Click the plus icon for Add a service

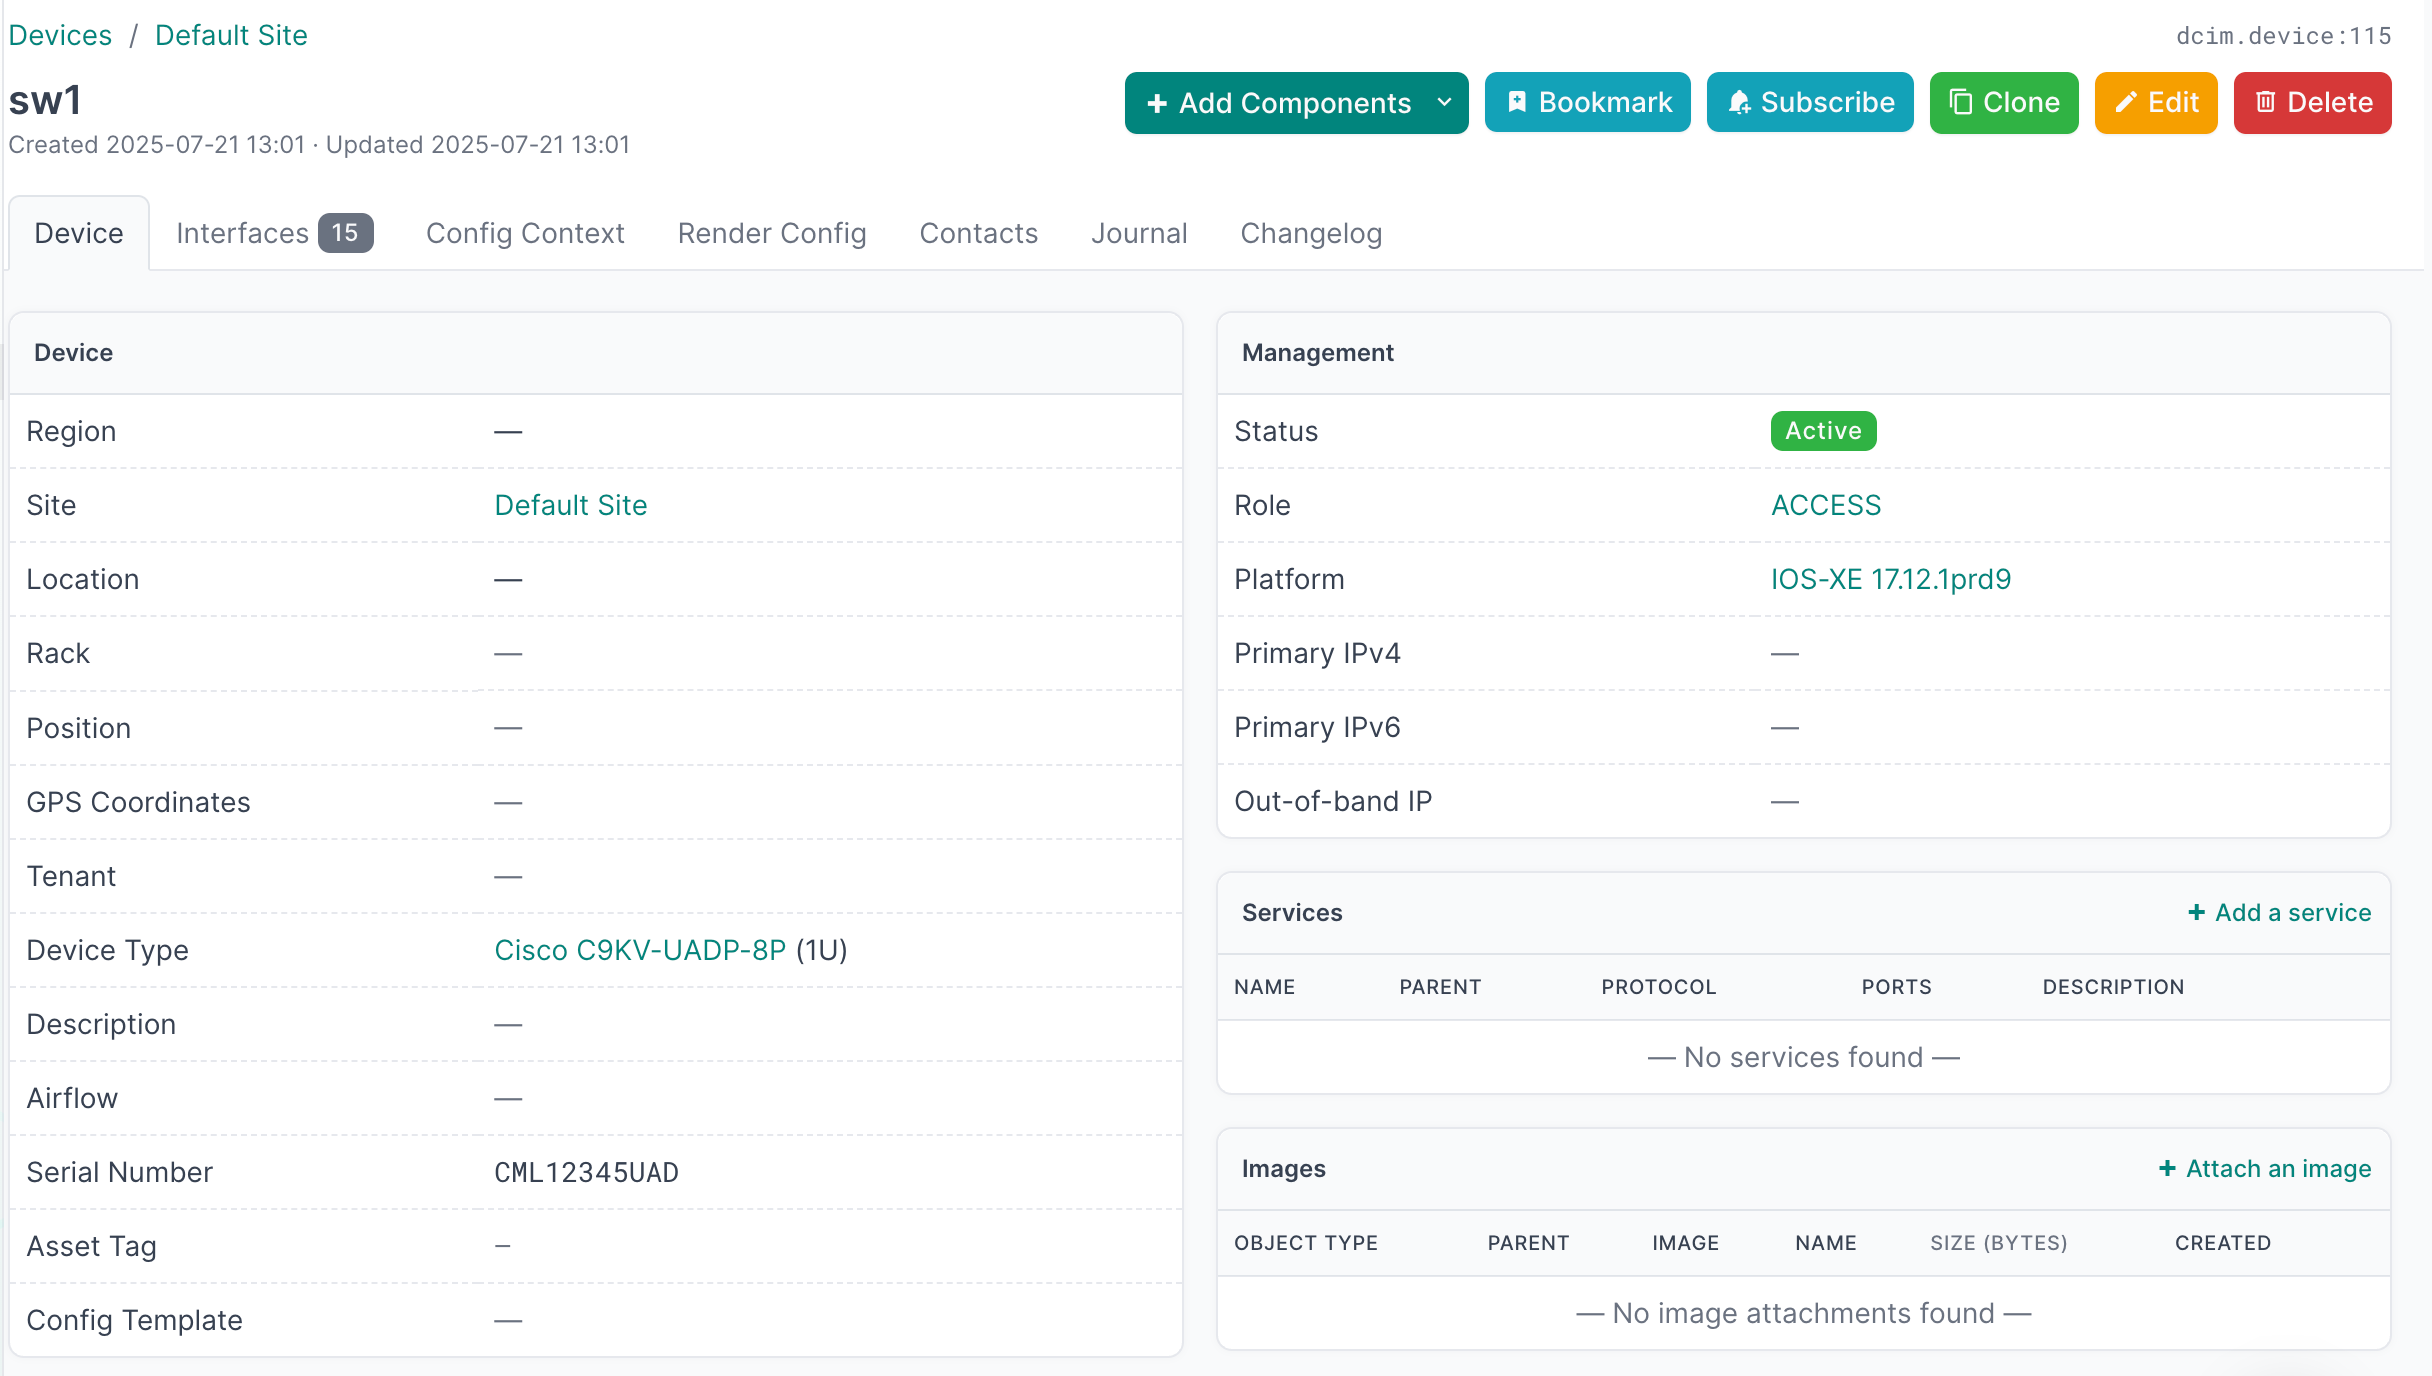[x=2197, y=912]
